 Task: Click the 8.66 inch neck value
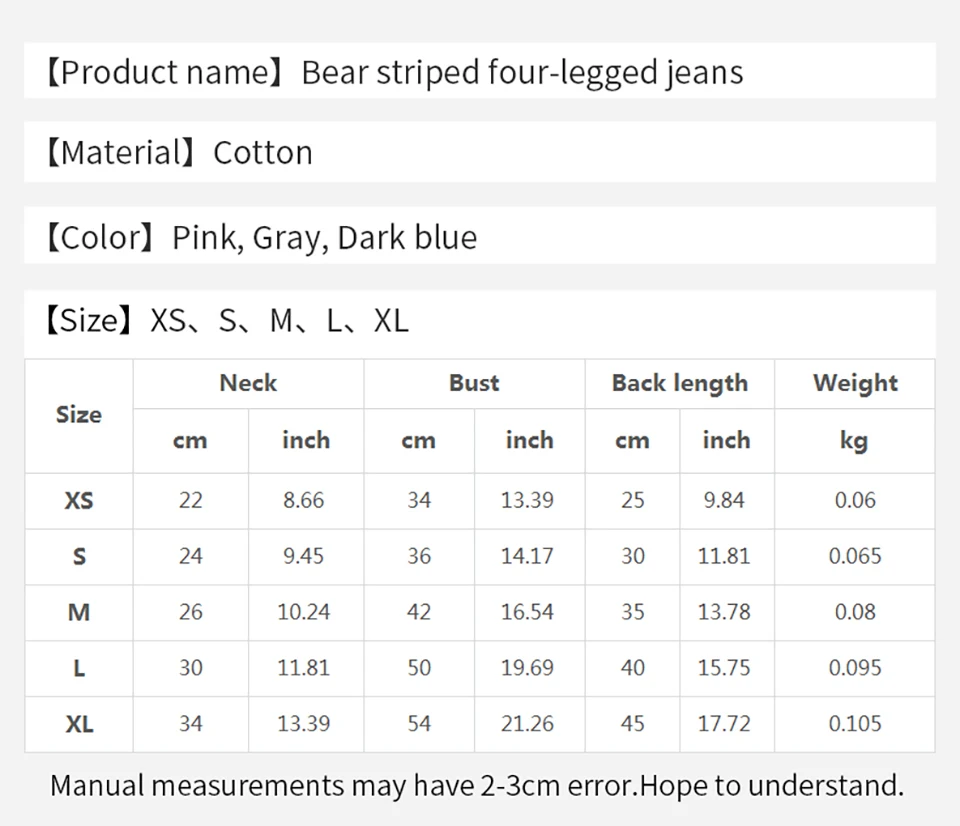point(304,500)
